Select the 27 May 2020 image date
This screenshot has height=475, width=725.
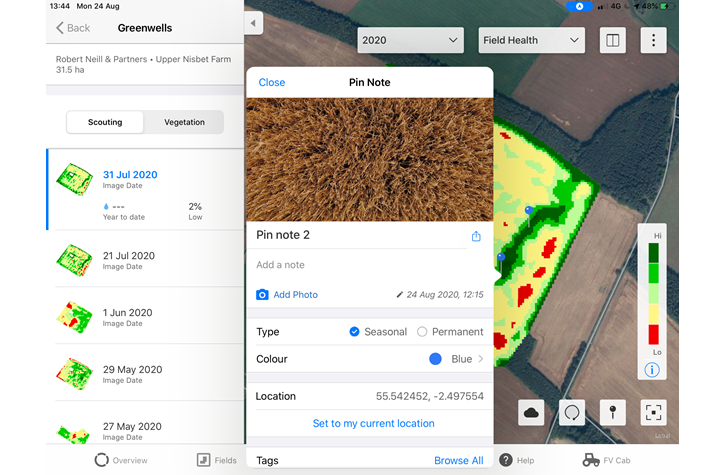click(x=132, y=426)
